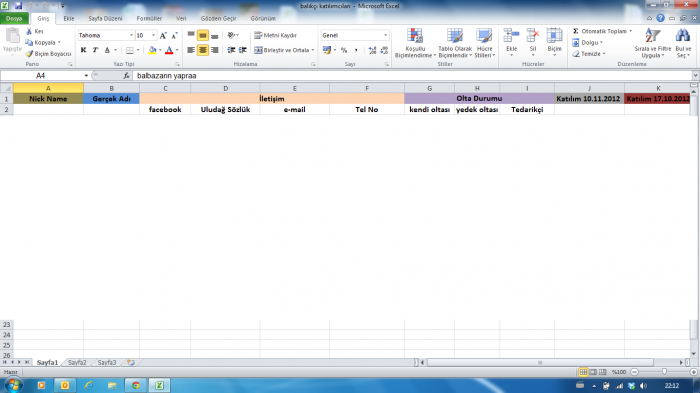Select the Nick Name header cell A1
This screenshot has width=700, height=393.
click(x=48, y=99)
